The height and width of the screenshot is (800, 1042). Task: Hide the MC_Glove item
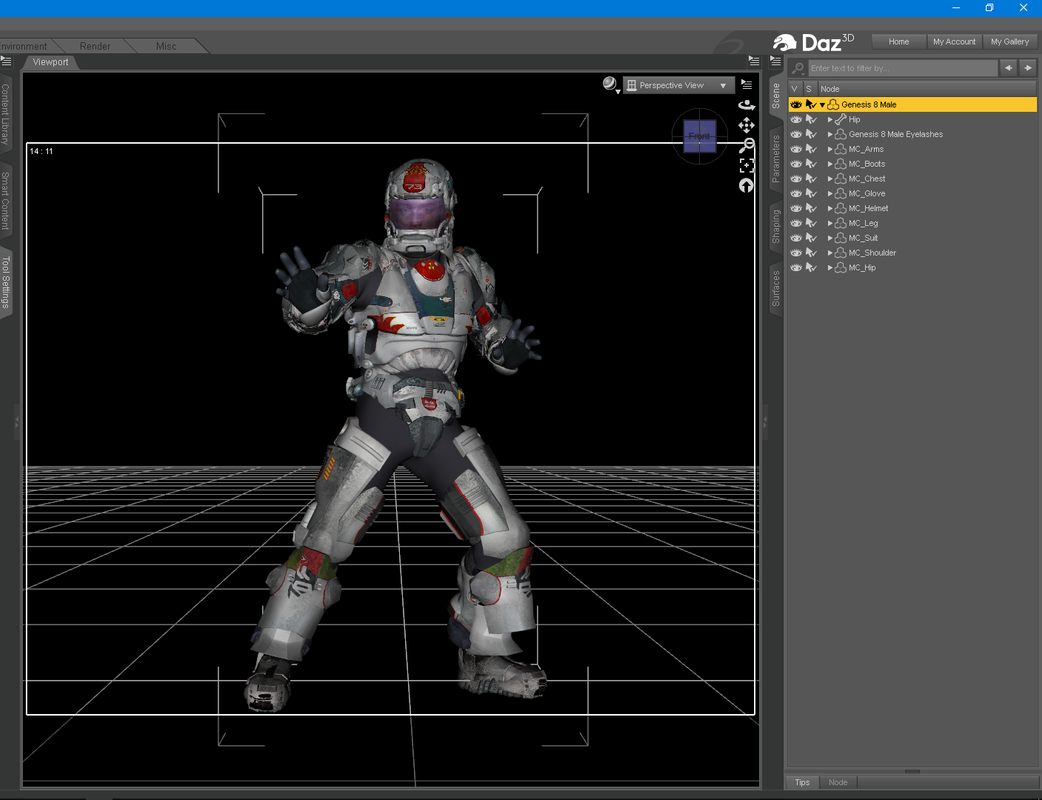coord(795,193)
